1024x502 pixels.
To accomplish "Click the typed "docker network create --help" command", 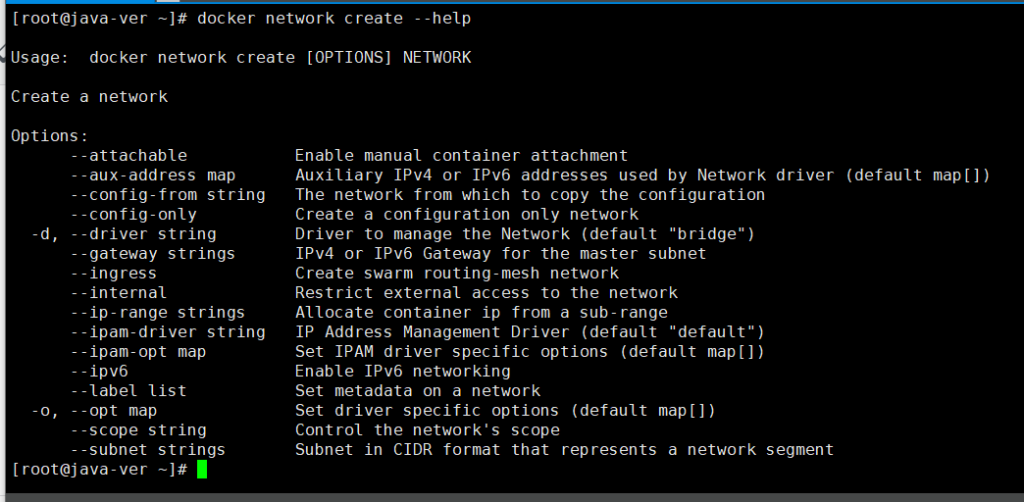I will [x=334, y=19].
